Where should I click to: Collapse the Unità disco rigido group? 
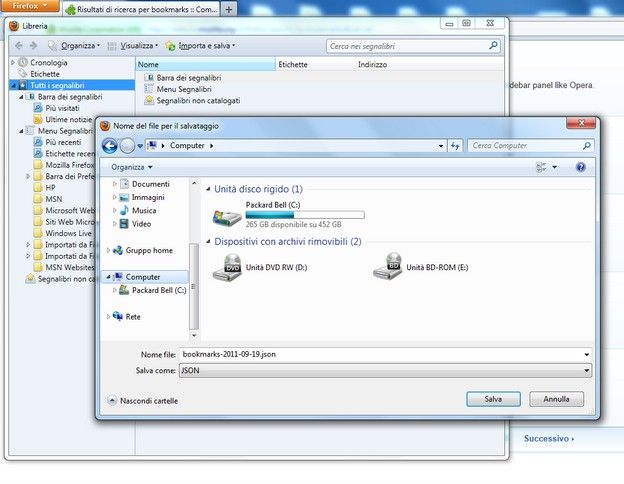(x=208, y=189)
